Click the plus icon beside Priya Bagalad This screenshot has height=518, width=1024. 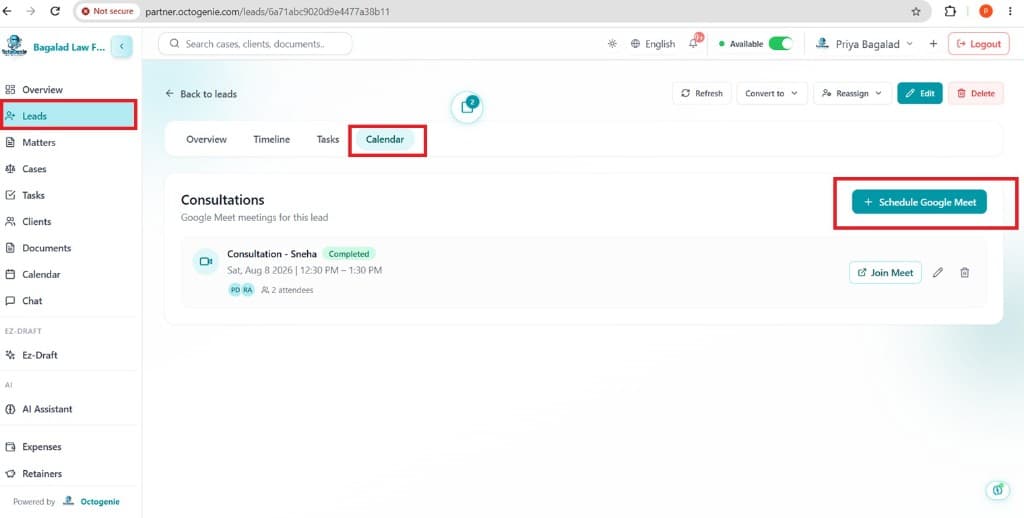pos(933,44)
